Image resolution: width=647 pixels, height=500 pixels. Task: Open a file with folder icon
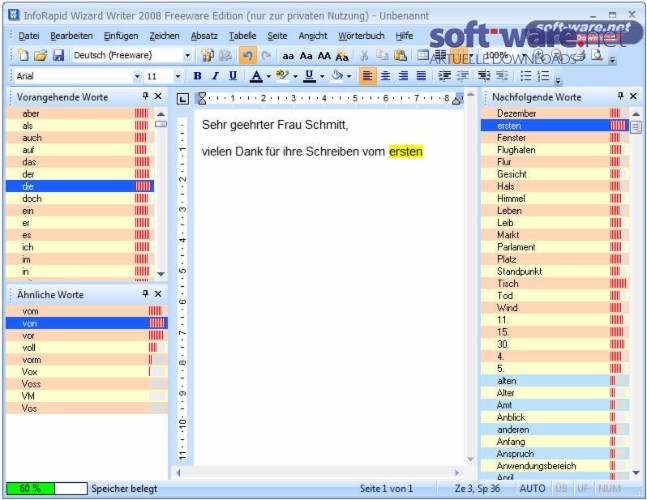(x=40, y=55)
